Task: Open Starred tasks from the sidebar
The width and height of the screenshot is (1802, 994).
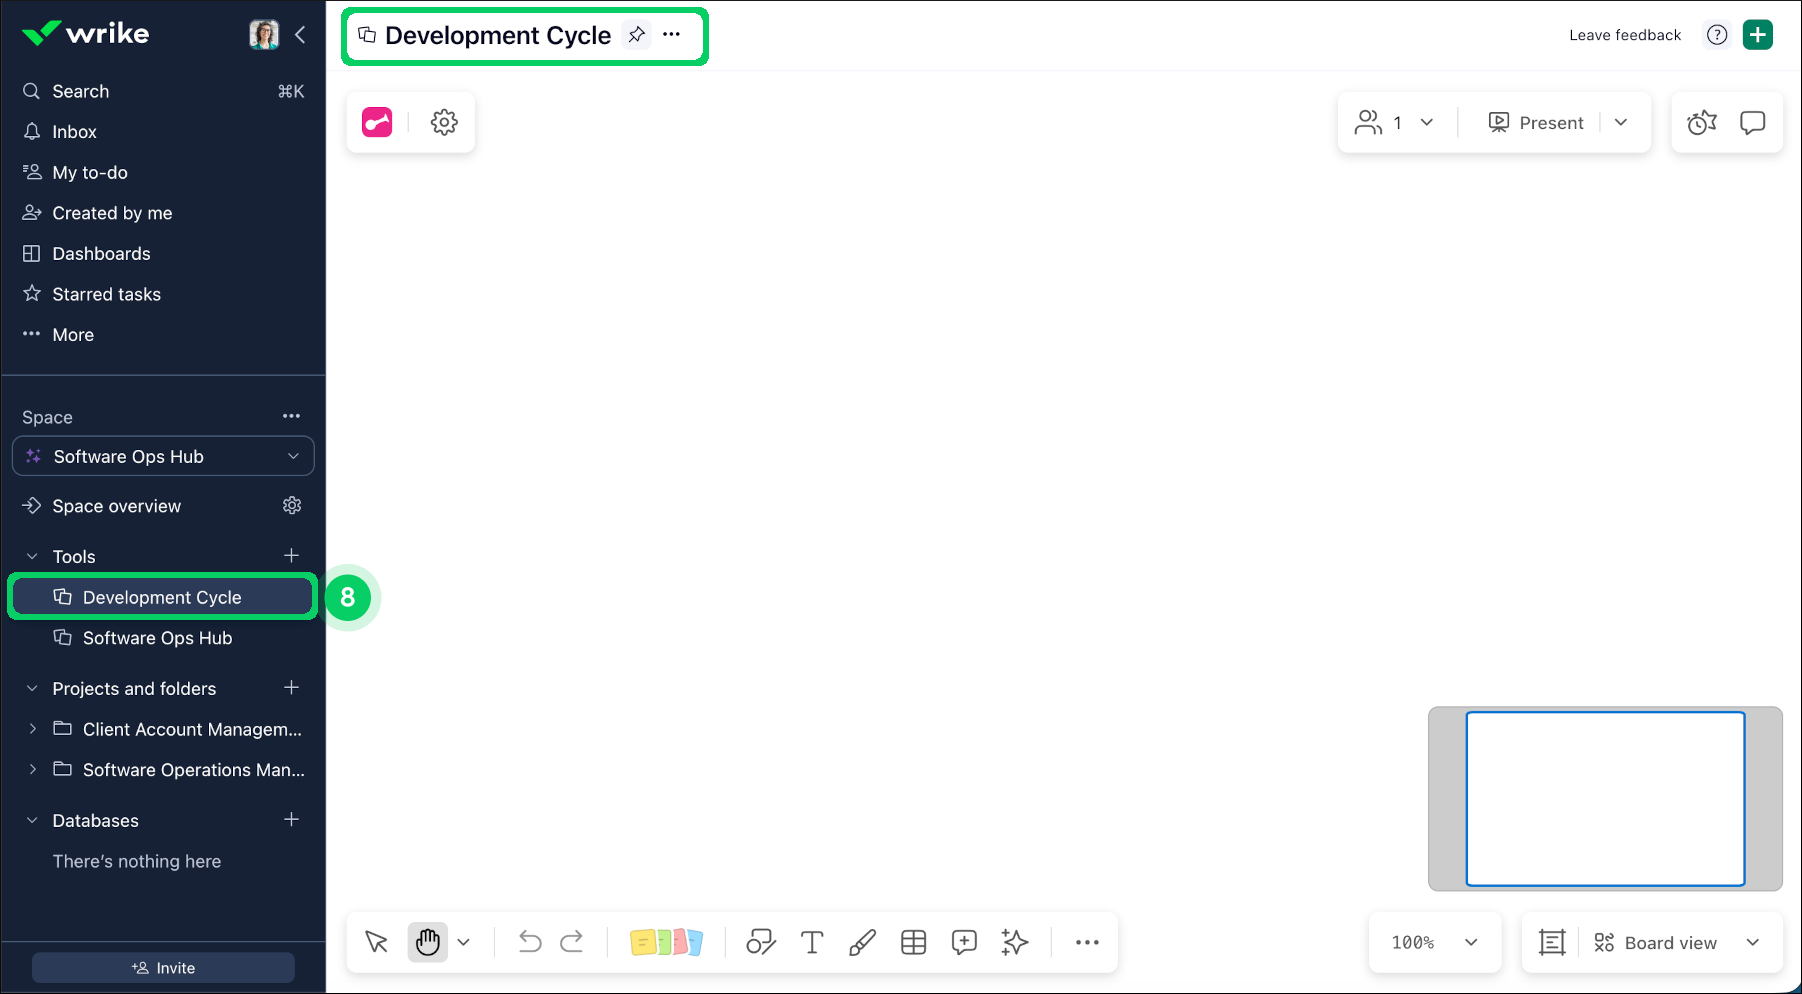Action: tap(105, 293)
